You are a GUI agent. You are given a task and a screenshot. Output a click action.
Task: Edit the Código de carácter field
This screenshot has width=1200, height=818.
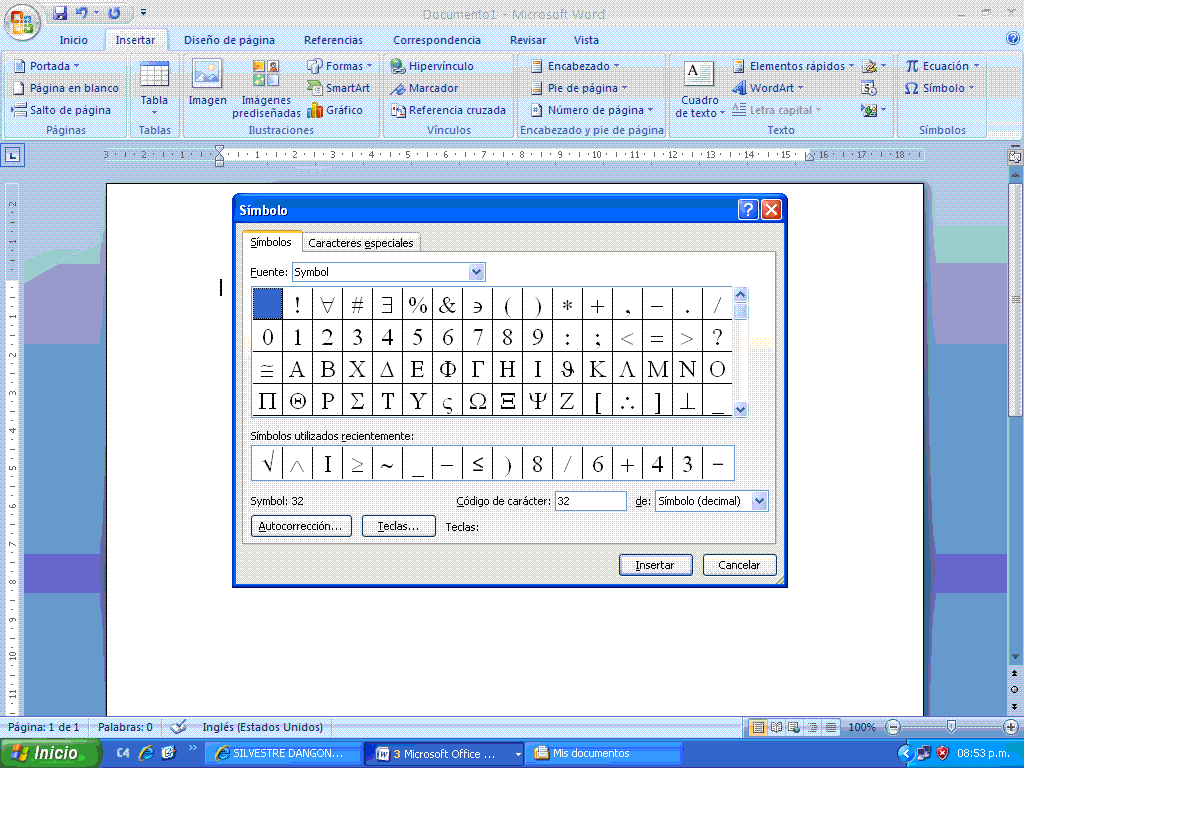tap(590, 501)
